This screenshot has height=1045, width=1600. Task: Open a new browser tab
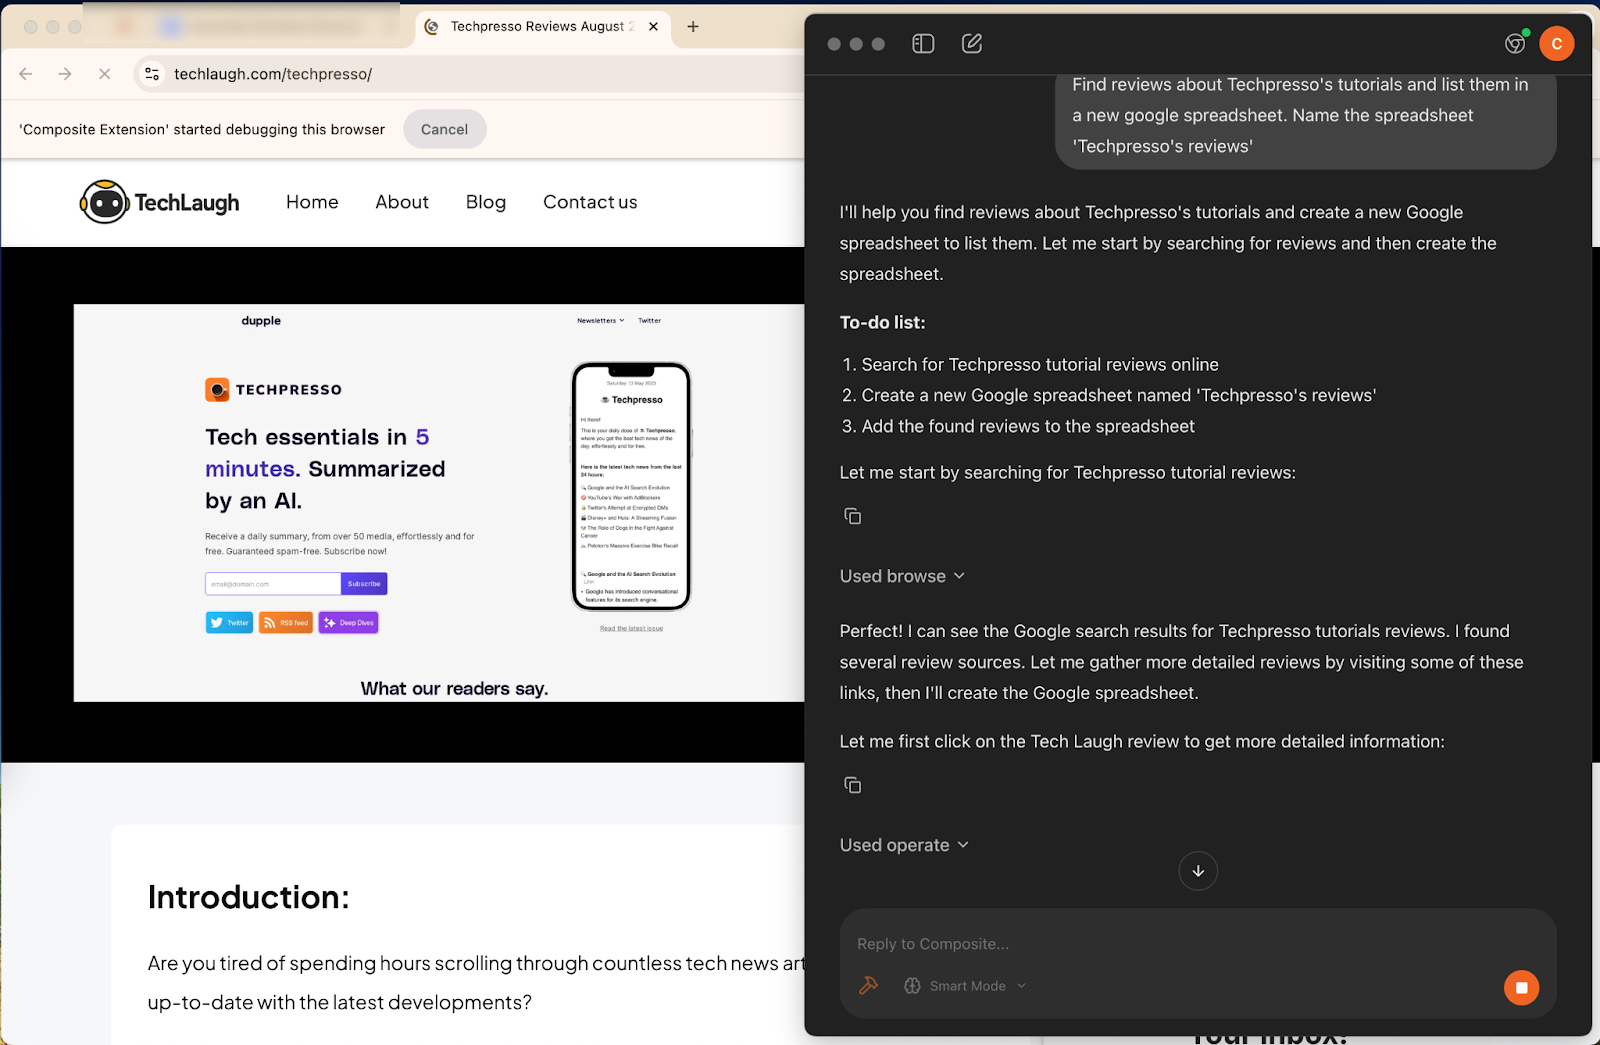tap(693, 27)
